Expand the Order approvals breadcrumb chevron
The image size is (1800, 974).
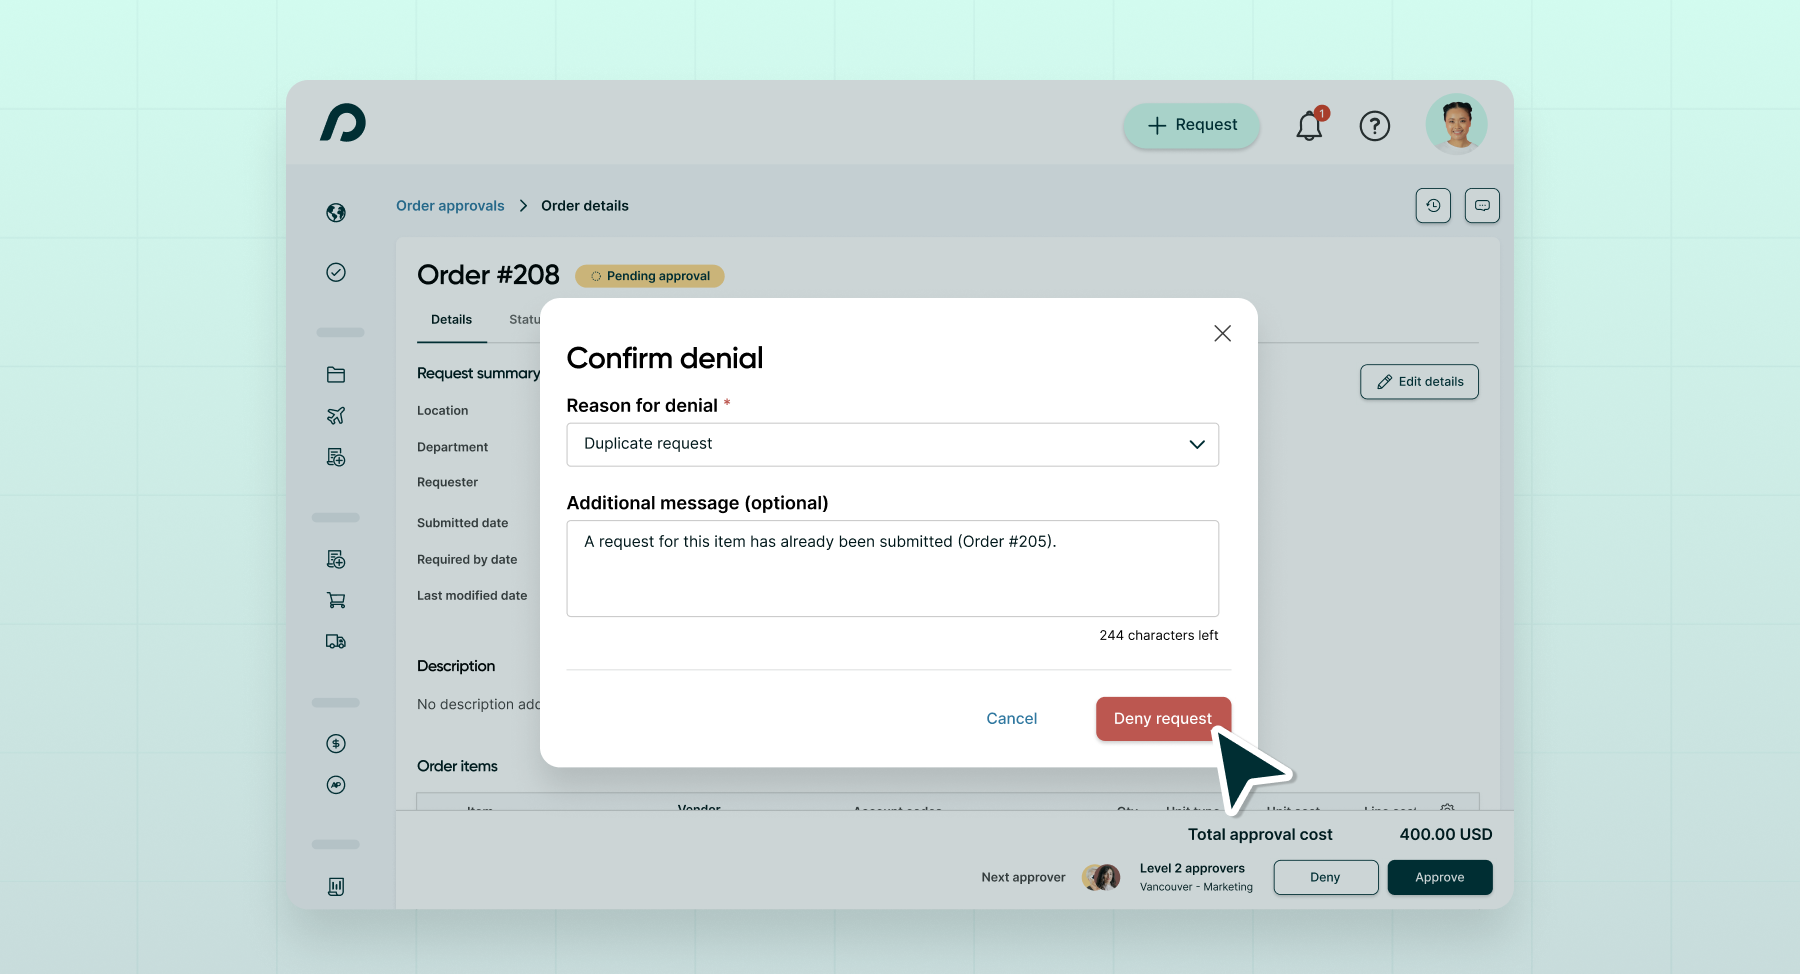(x=523, y=205)
